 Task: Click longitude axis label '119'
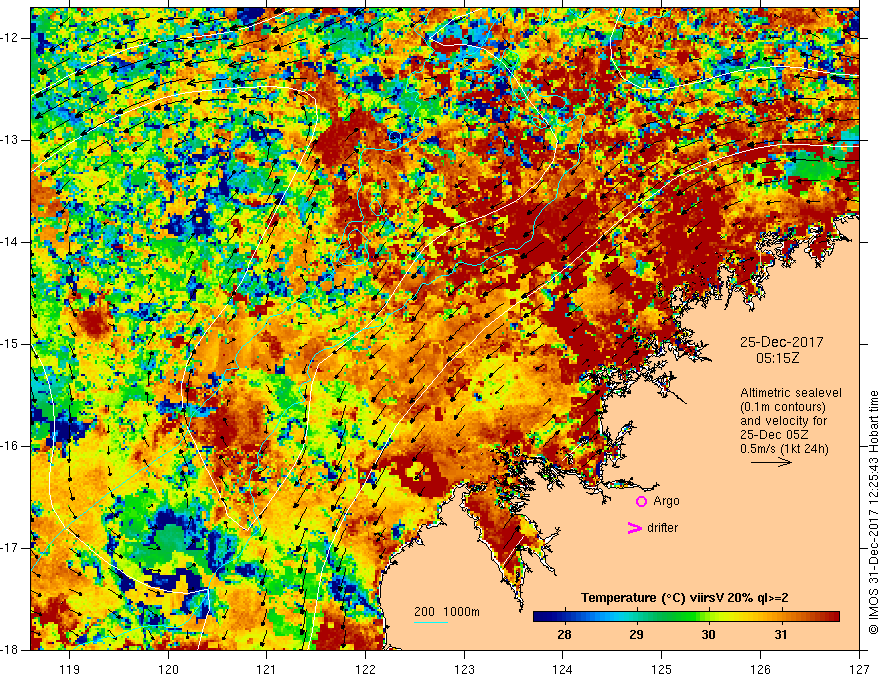click(70, 669)
